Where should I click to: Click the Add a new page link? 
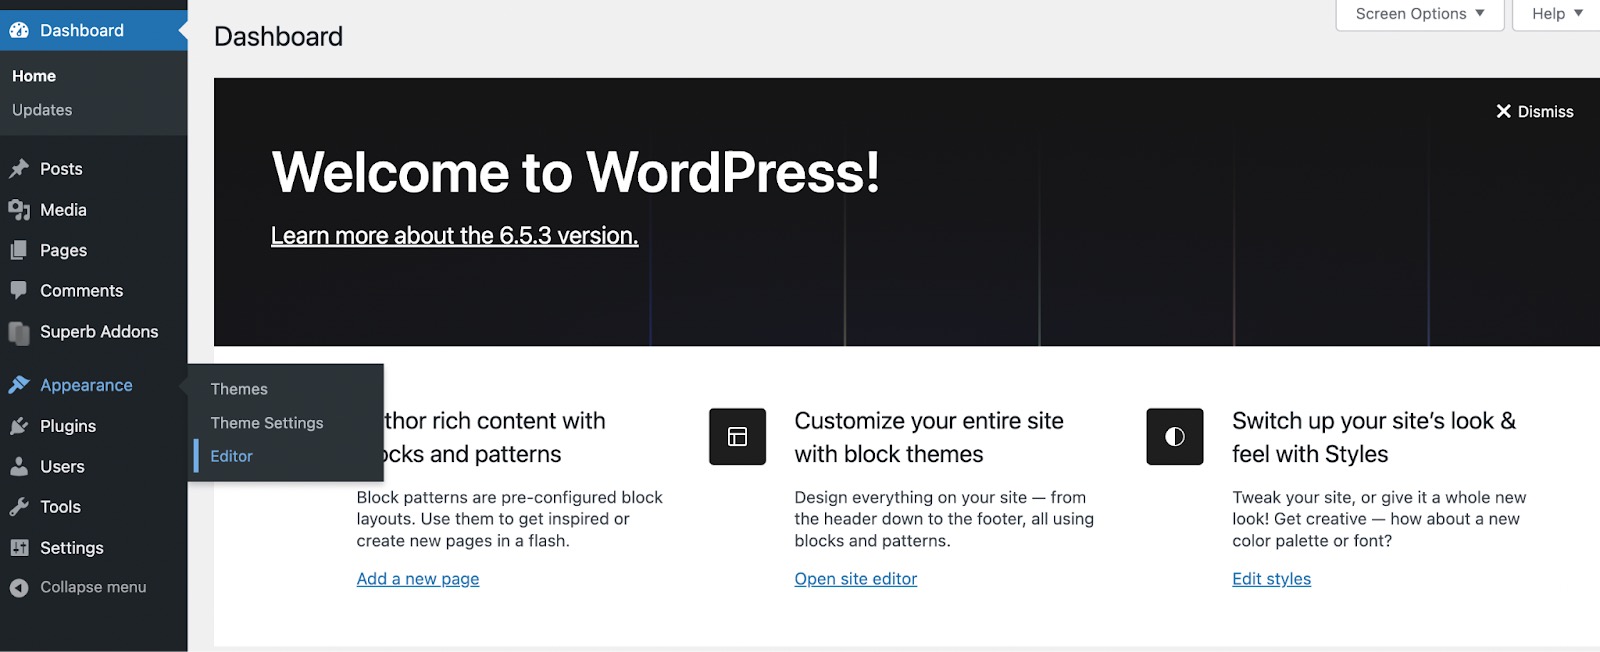418,579
